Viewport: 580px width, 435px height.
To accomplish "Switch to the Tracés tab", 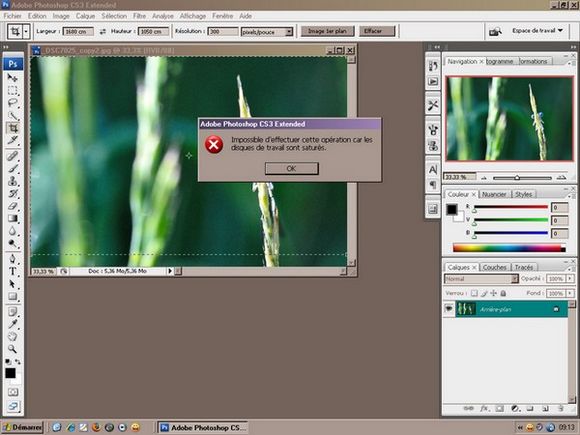I will pos(524,267).
